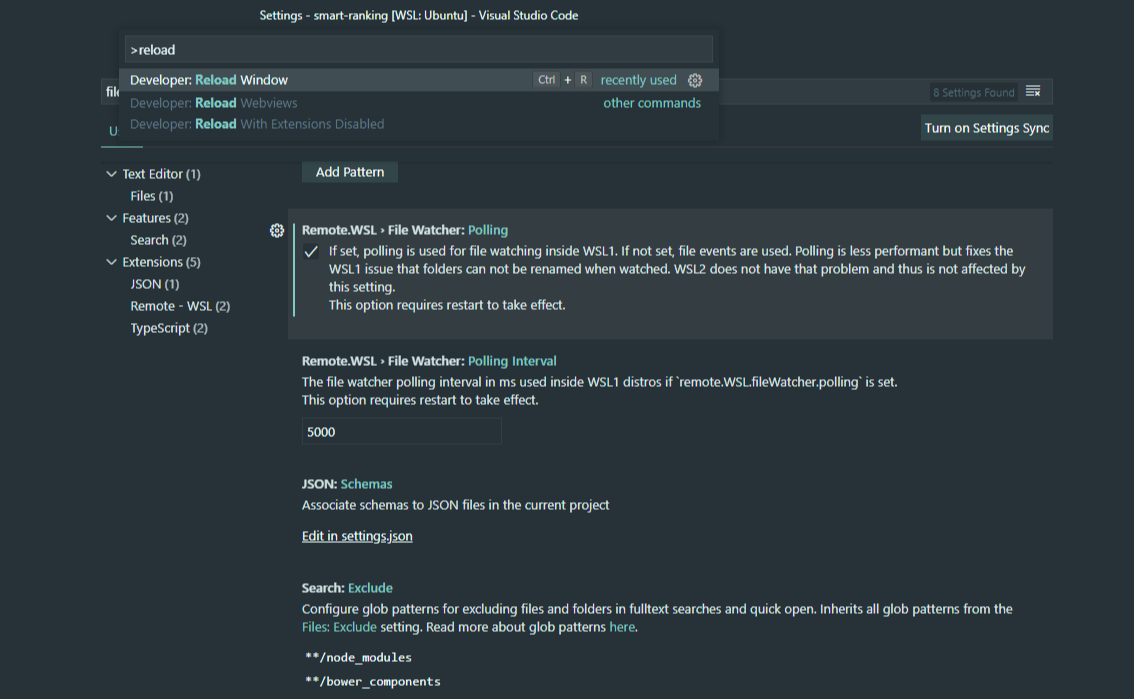Open the glob patterns 'here' link

click(x=621, y=627)
